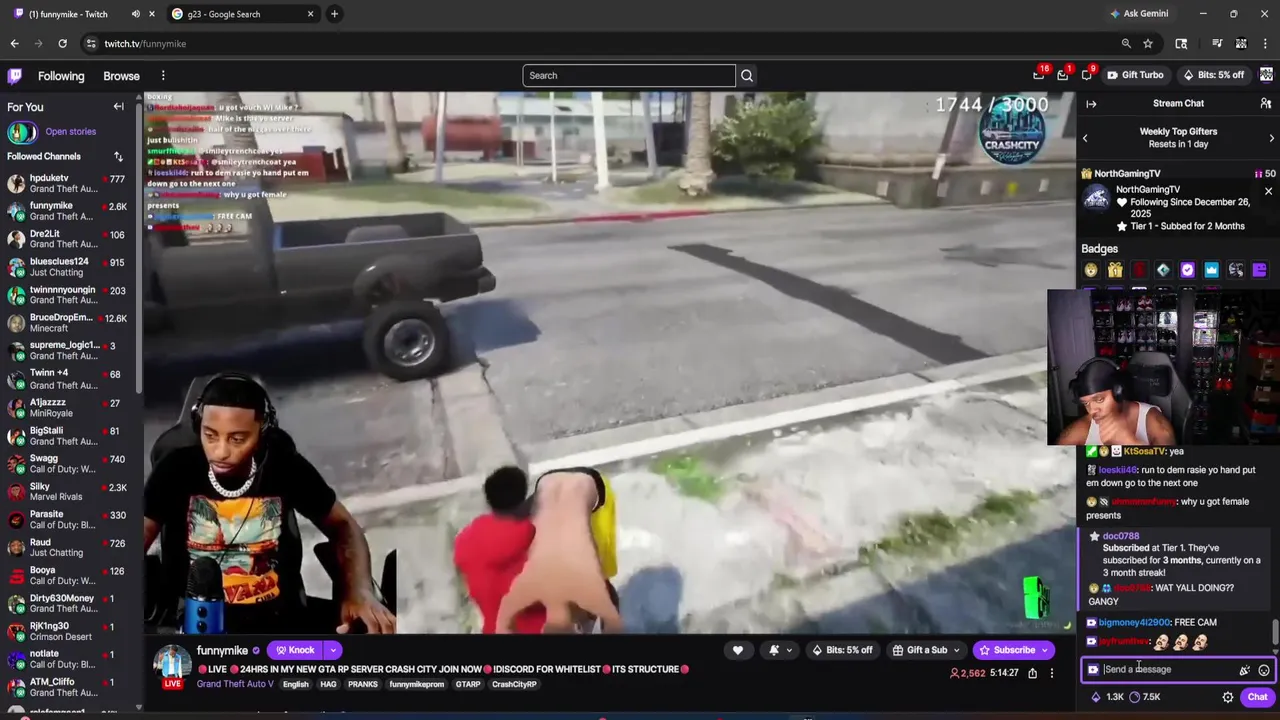Open the Browse page
Image resolution: width=1280 pixels, height=720 pixels.
[x=121, y=76]
